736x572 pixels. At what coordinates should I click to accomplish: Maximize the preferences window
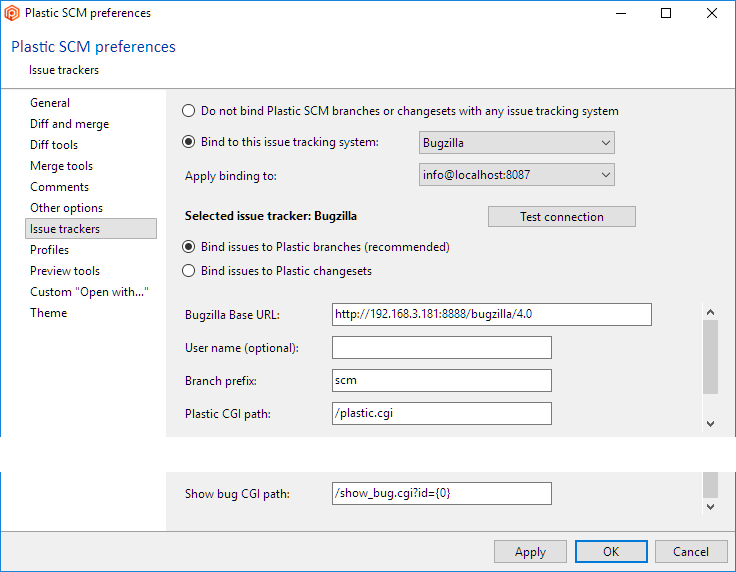666,13
